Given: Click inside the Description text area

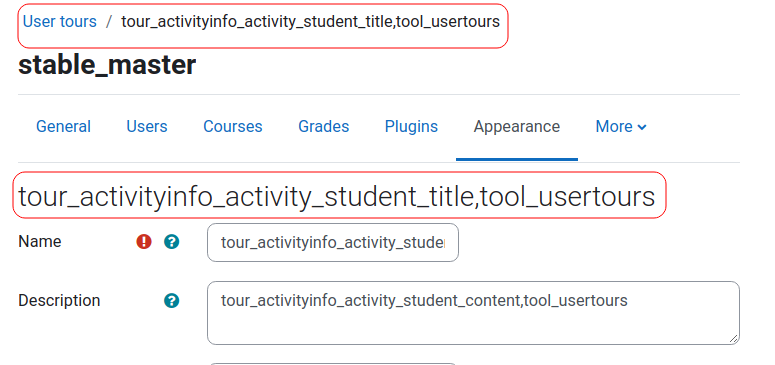Looking at the screenshot, I should (473, 313).
